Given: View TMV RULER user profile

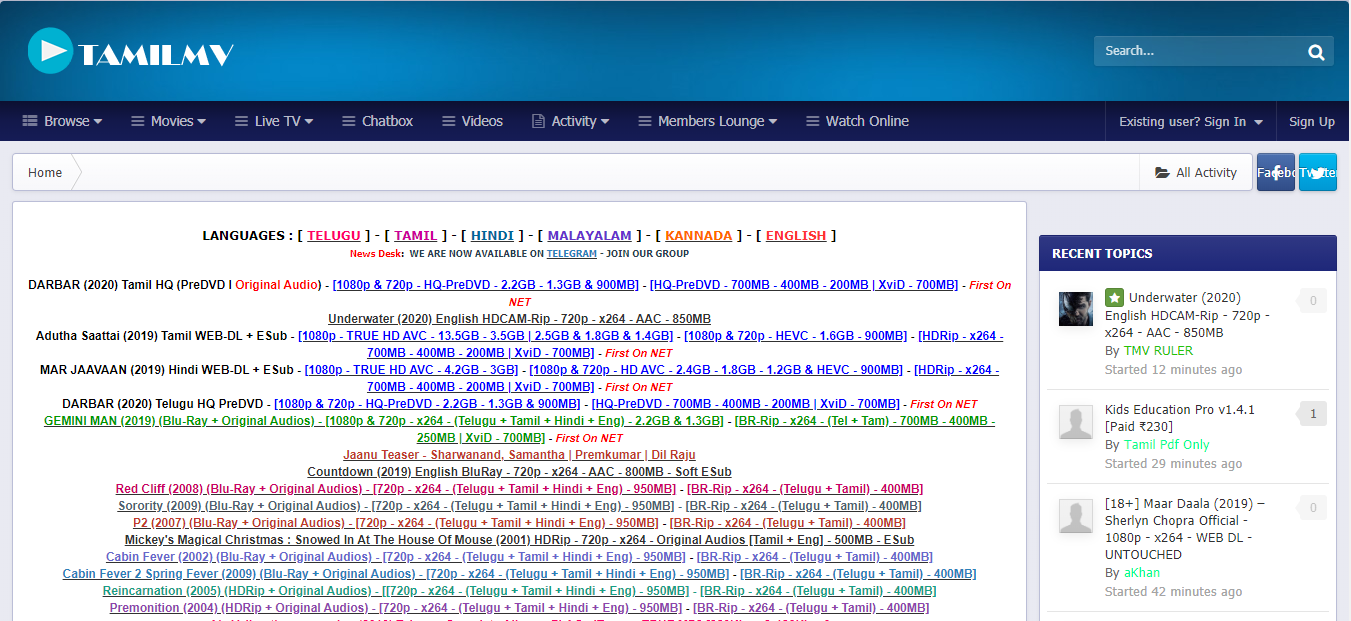Looking at the screenshot, I should coord(1158,351).
